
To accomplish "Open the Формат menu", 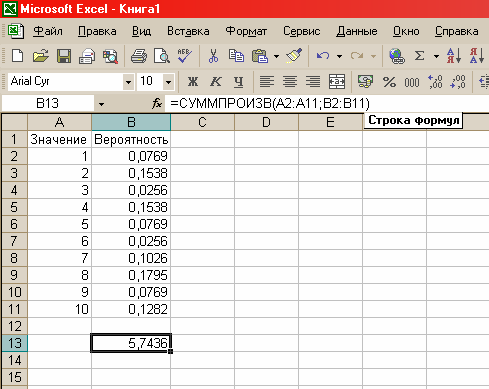I will click(246, 31).
